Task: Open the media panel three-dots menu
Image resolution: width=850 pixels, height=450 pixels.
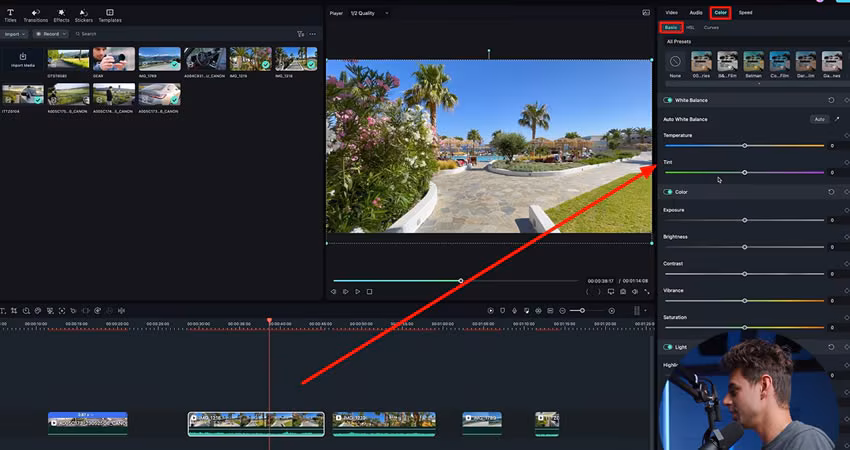Action: tap(313, 34)
